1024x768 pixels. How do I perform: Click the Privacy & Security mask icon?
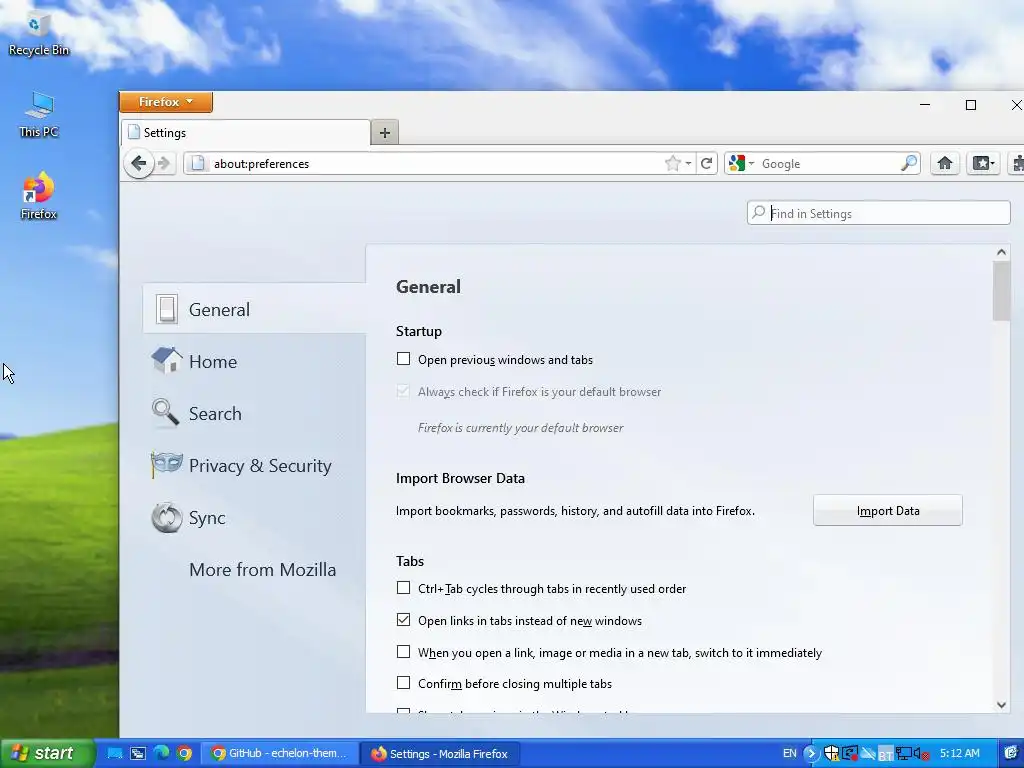coord(166,464)
